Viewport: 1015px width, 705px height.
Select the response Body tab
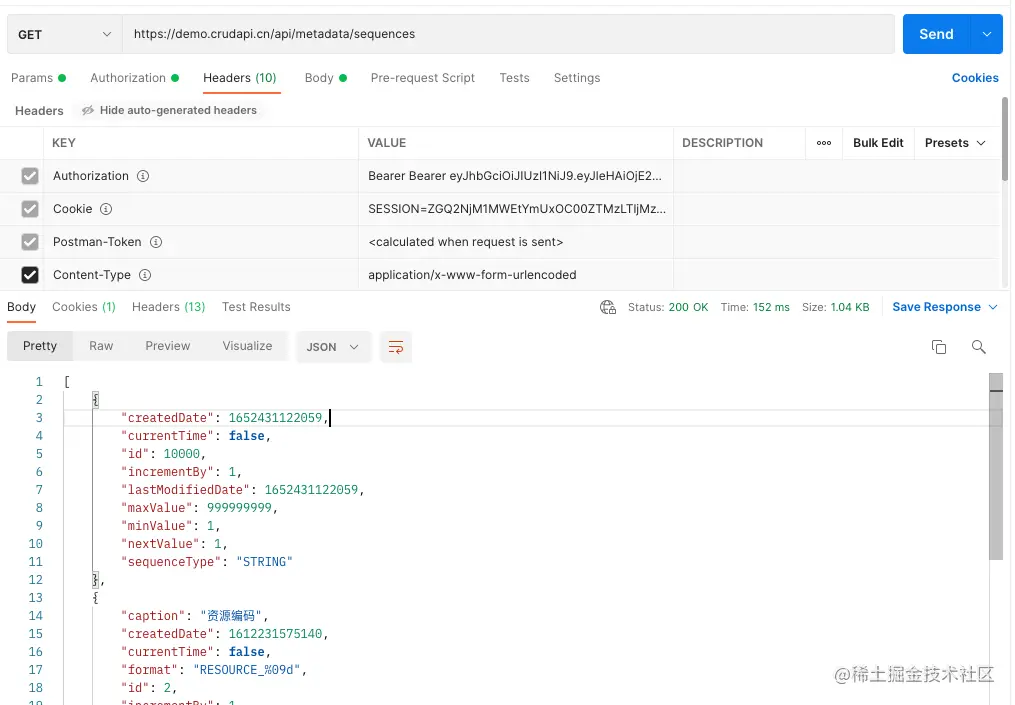tap(21, 307)
